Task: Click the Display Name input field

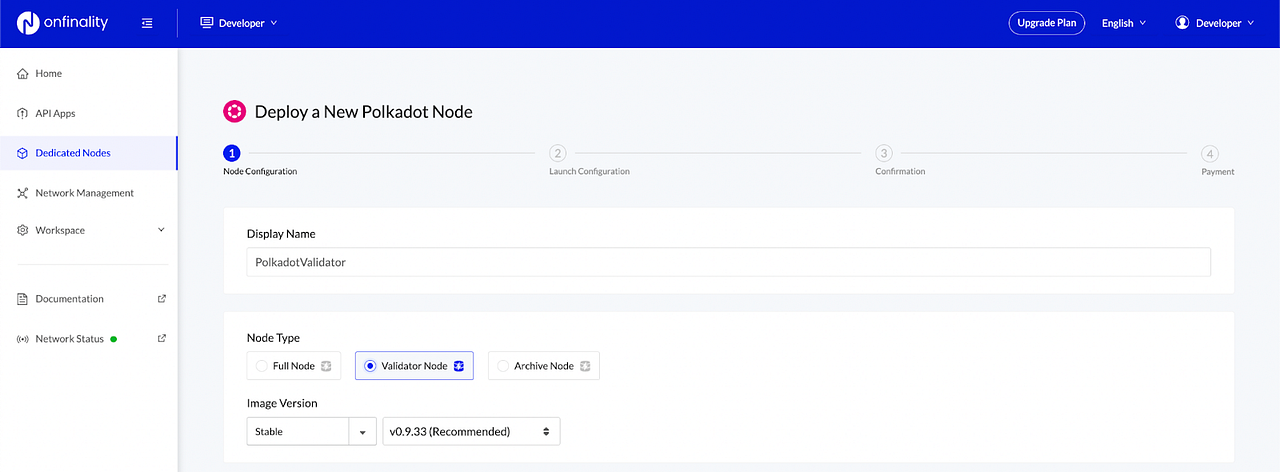Action: [728, 262]
